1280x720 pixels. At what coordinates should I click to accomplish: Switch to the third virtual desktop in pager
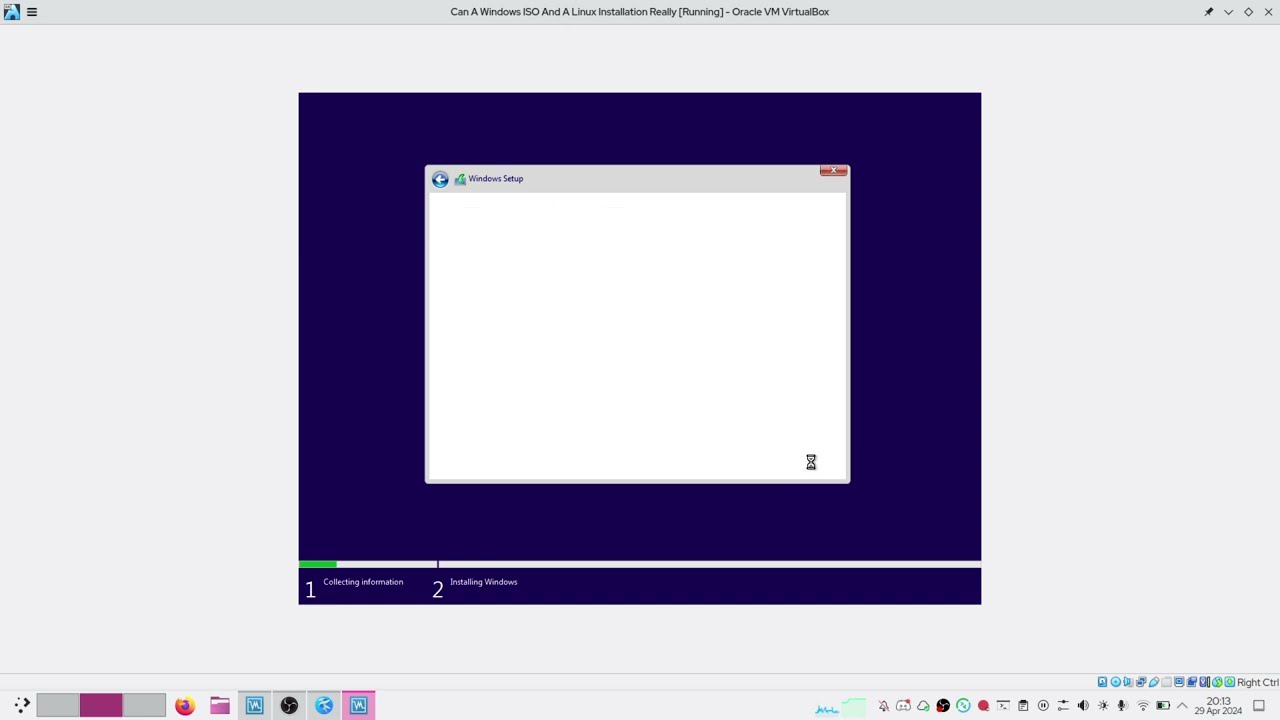click(x=144, y=705)
